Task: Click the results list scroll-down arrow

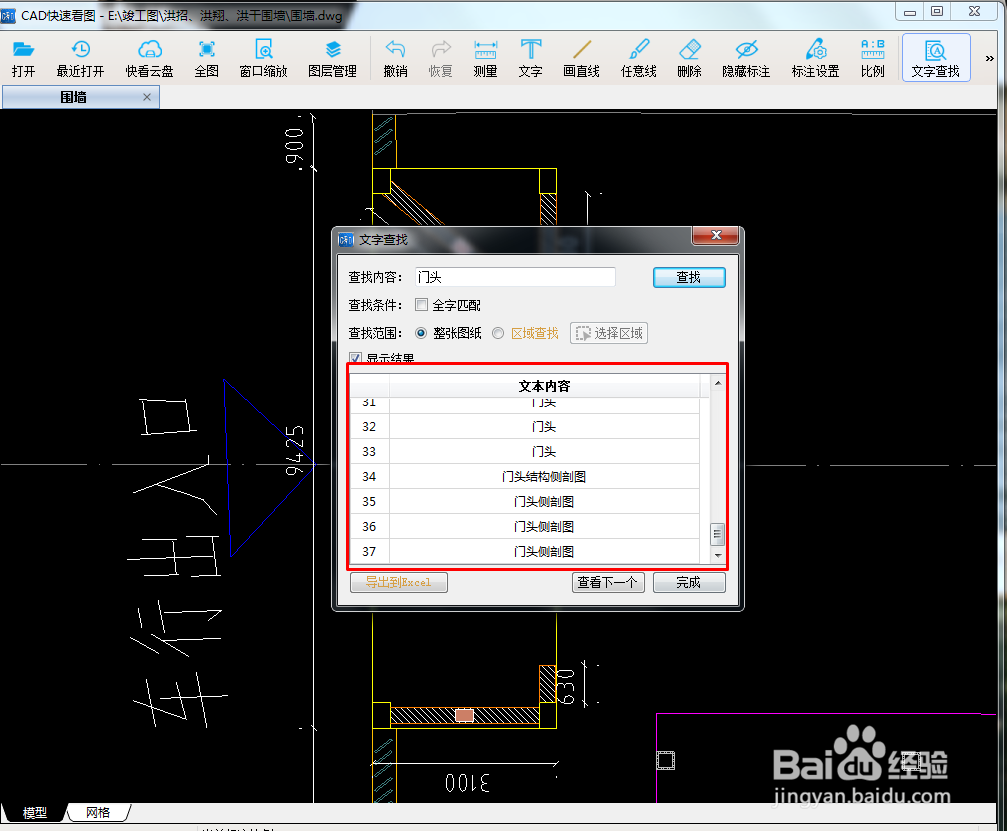Action: tap(718, 555)
